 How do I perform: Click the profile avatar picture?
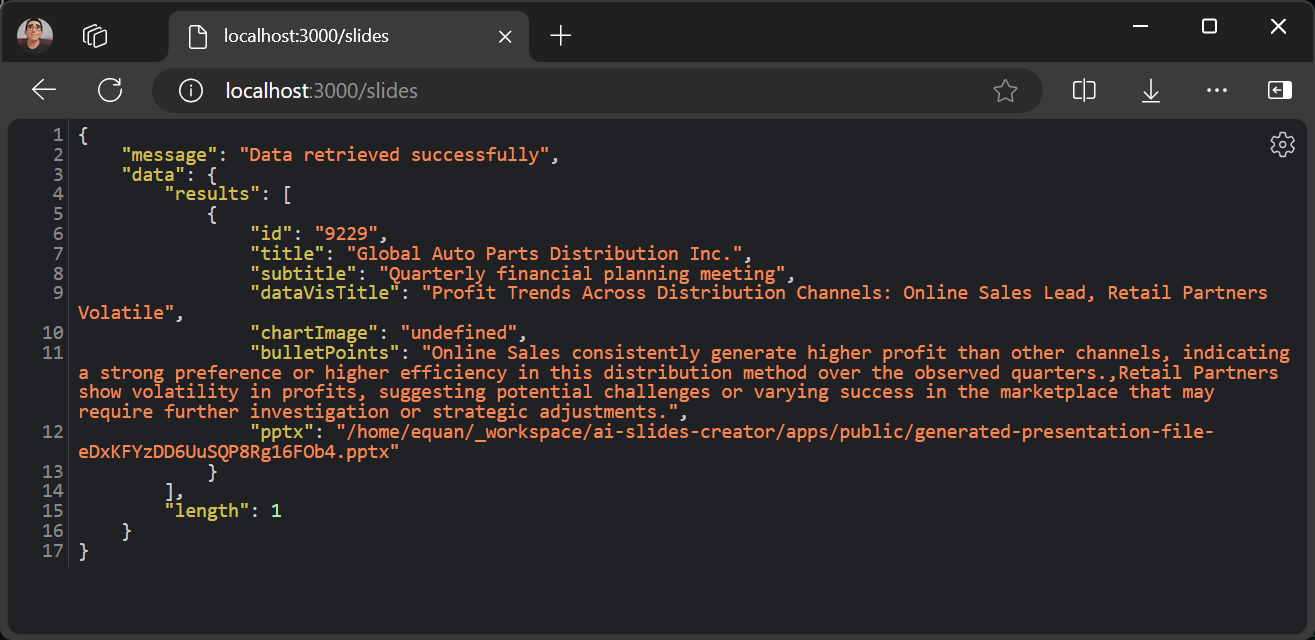pyautogui.click(x=35, y=36)
